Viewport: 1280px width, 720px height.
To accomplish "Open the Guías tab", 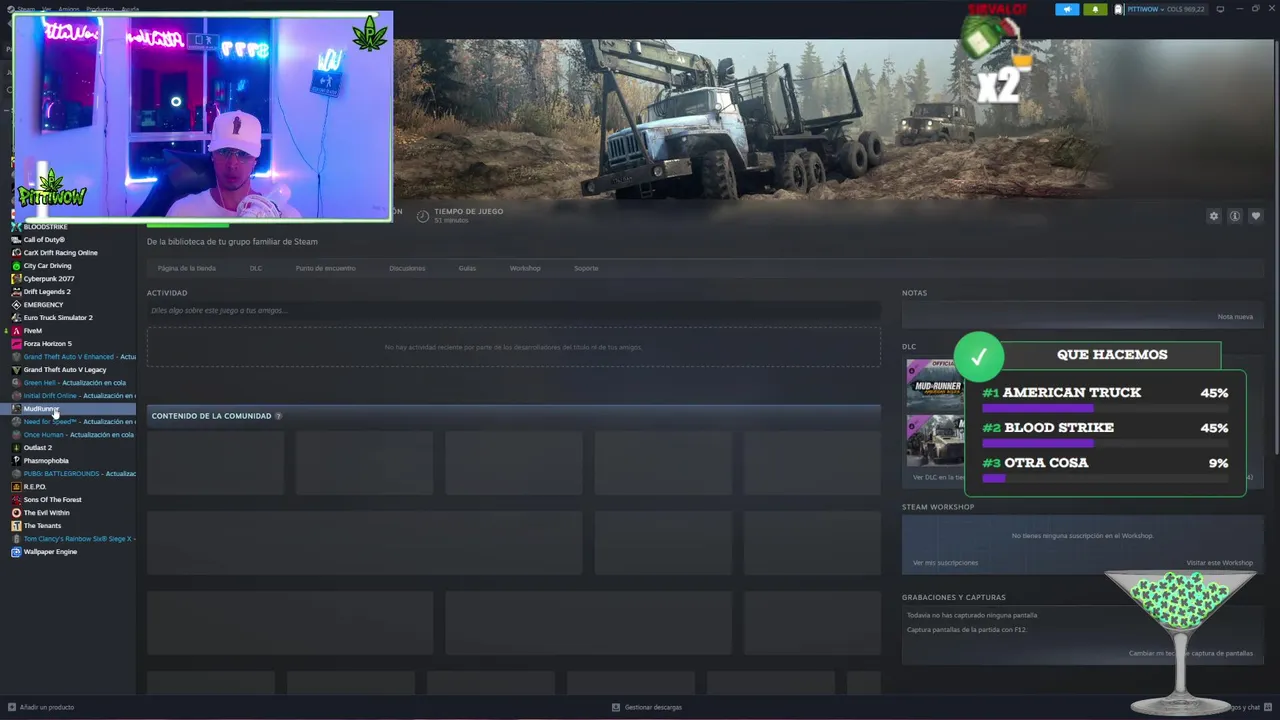I will pos(467,268).
